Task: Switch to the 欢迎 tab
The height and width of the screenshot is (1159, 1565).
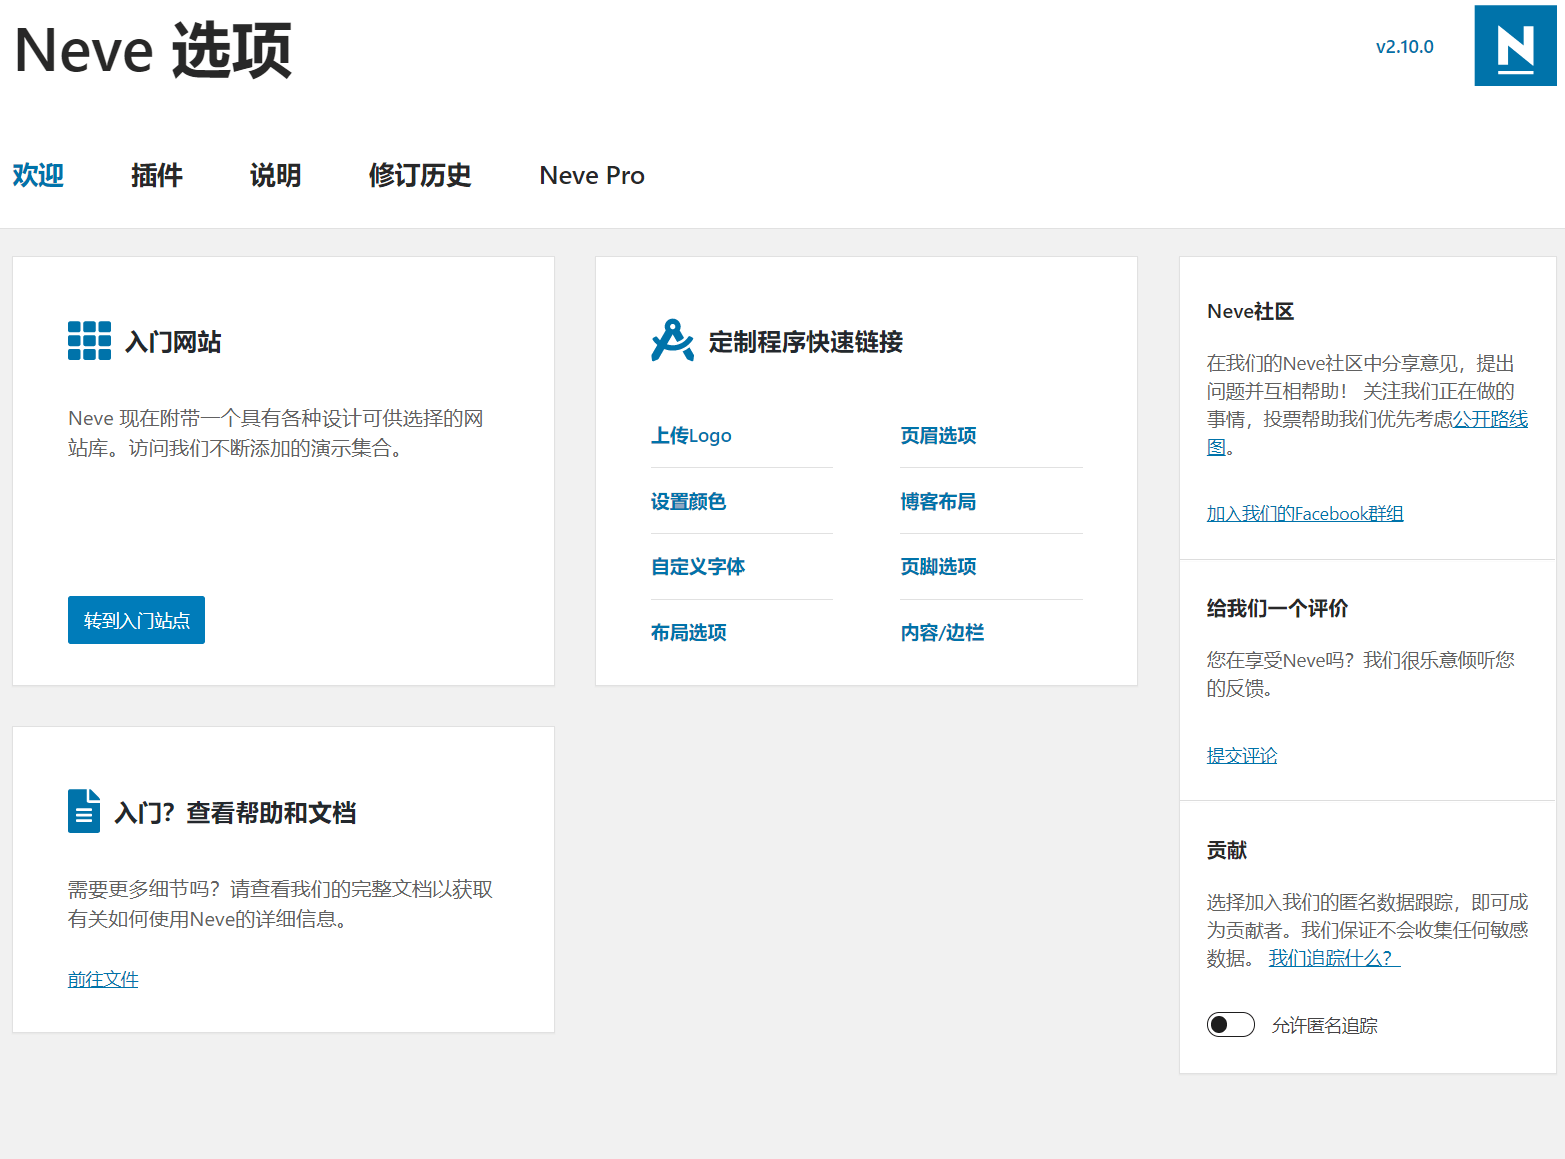Action: tap(38, 175)
